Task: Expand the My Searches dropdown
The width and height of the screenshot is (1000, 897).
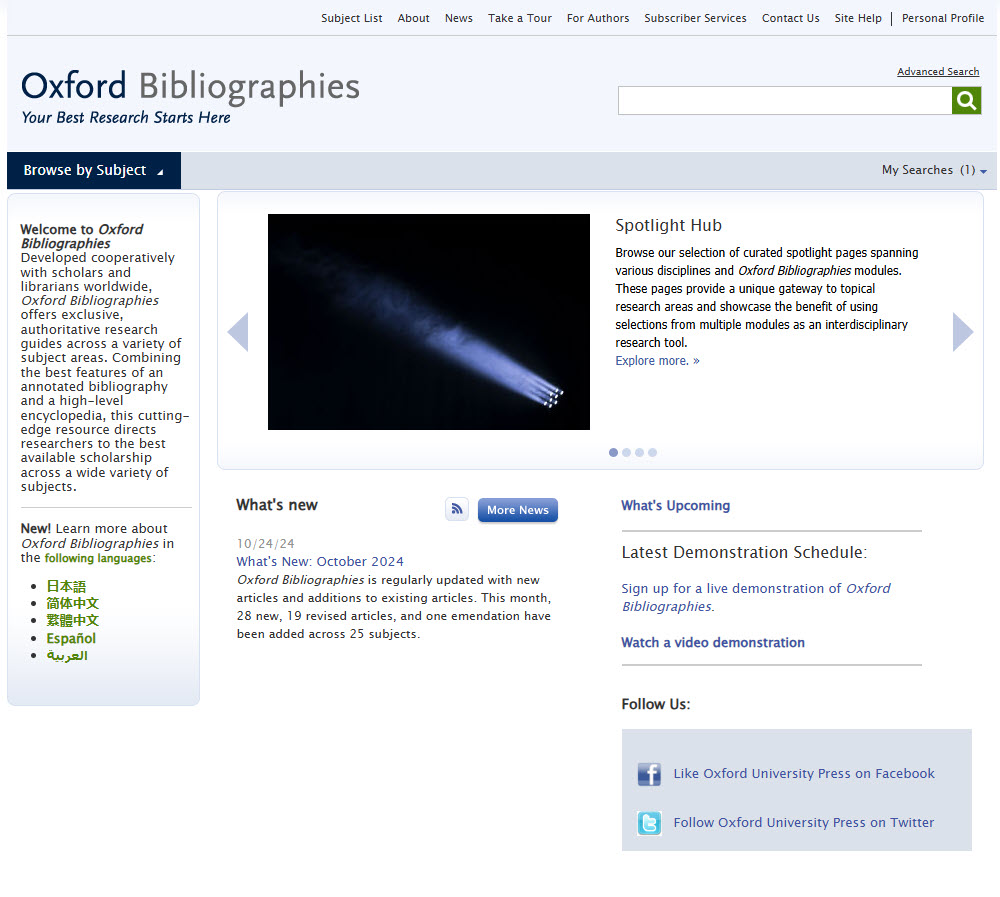Action: 933,170
